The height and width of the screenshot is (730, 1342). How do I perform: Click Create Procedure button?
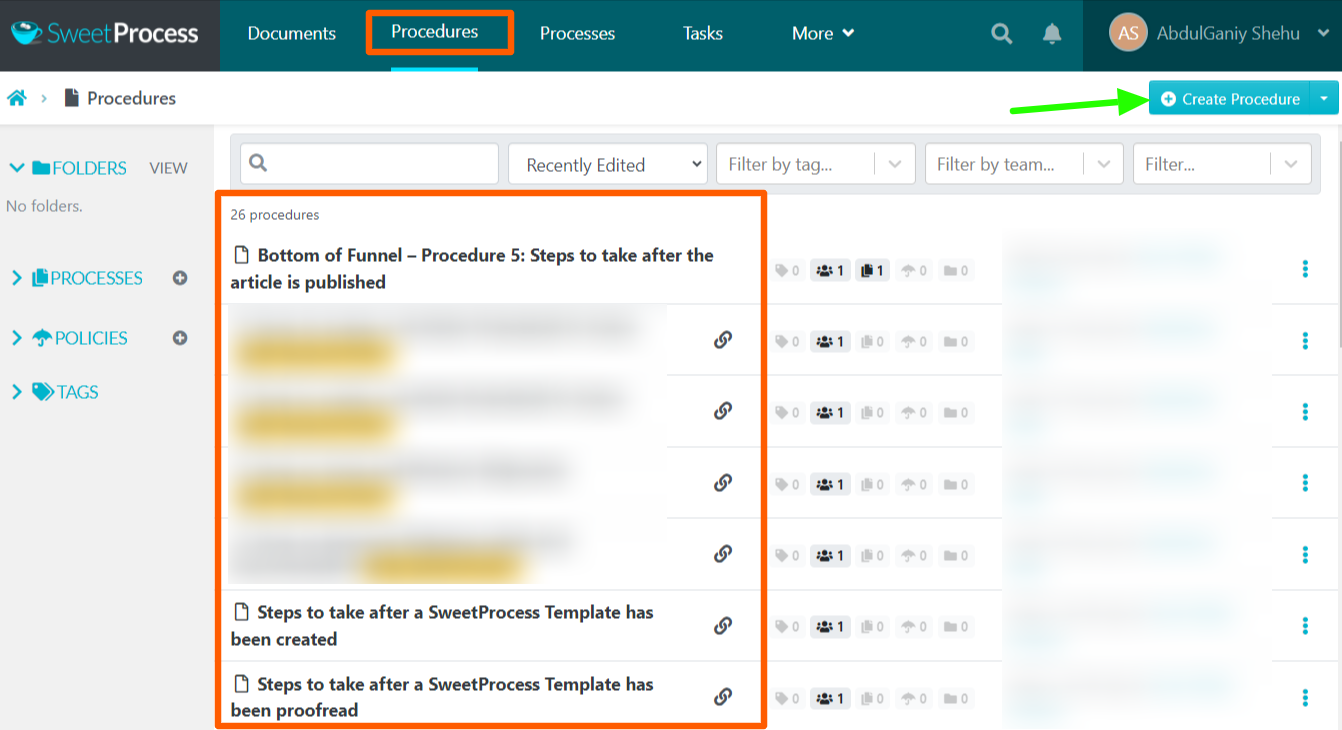click(1230, 98)
